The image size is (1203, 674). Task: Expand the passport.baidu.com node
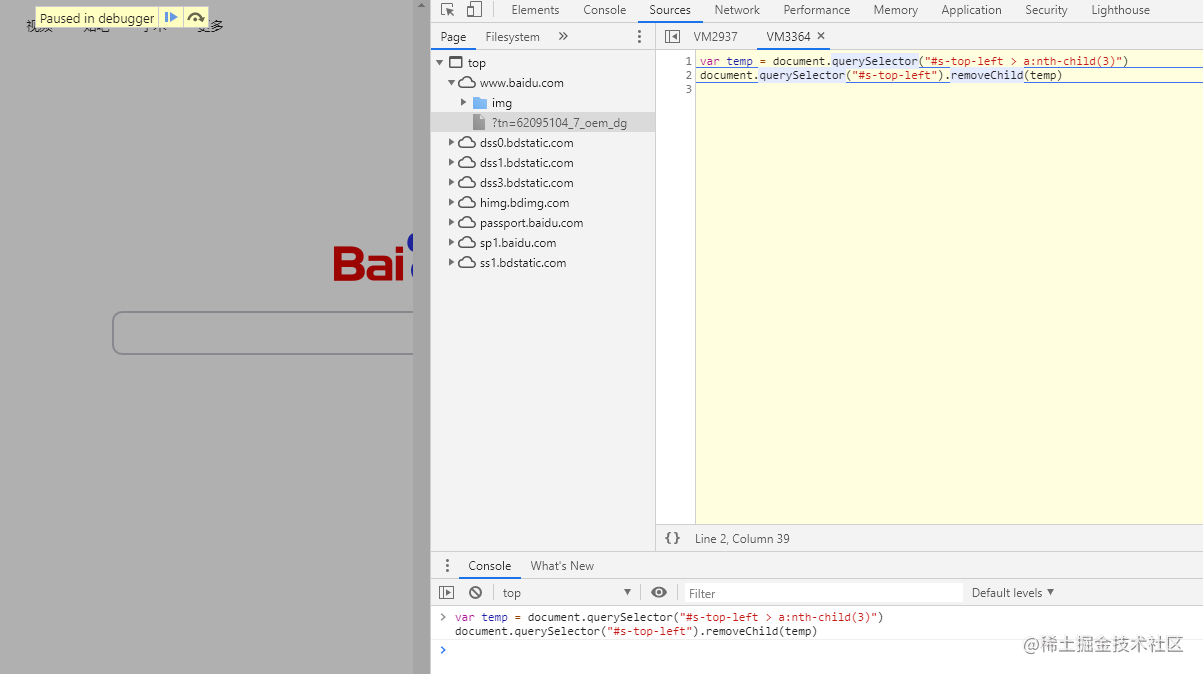pyautogui.click(x=451, y=223)
